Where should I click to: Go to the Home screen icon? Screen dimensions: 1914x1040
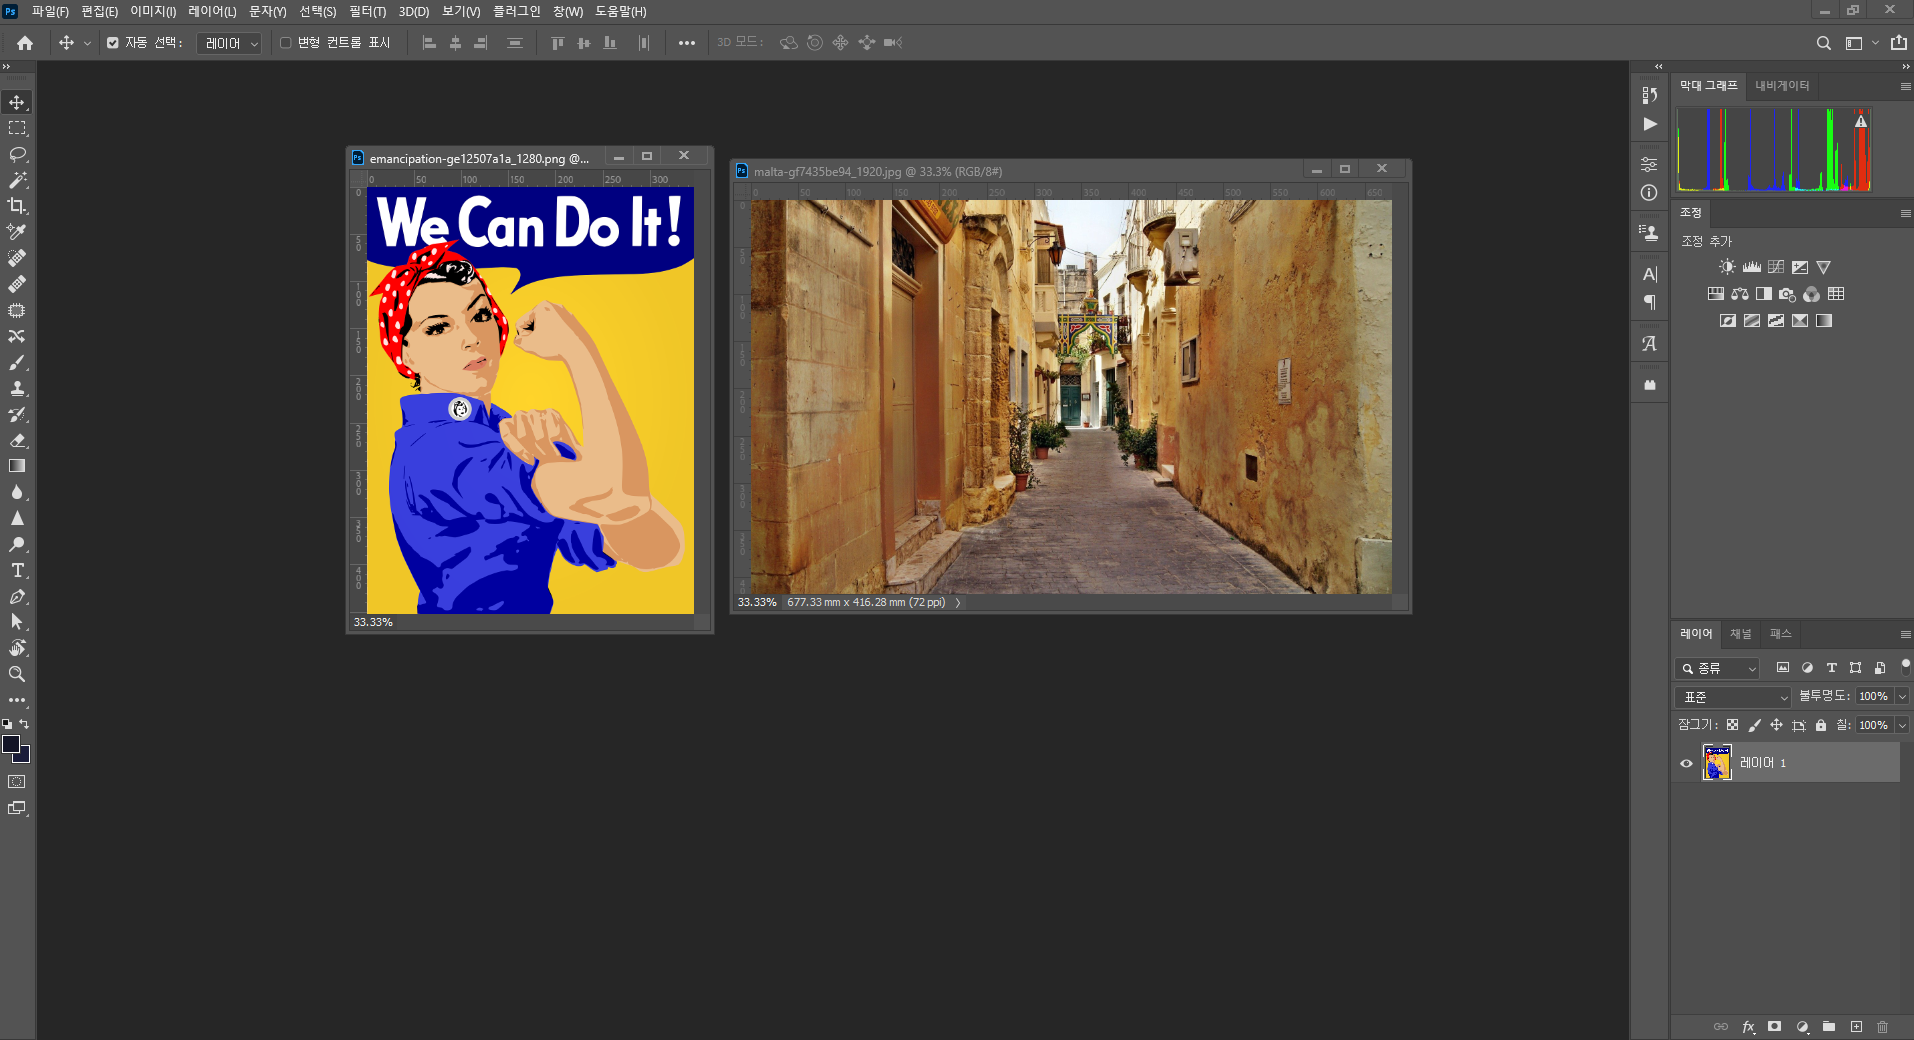[x=25, y=43]
